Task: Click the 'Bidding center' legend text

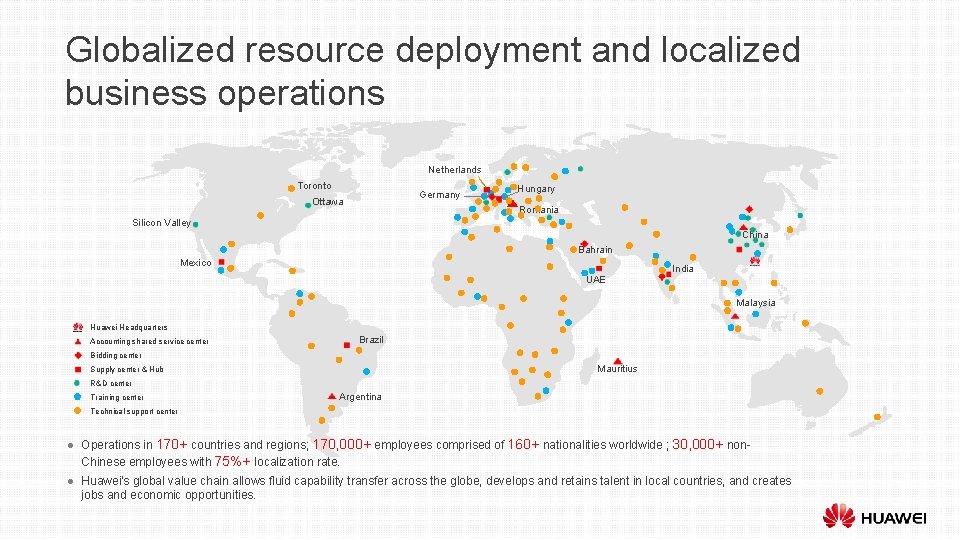Action: (x=116, y=356)
